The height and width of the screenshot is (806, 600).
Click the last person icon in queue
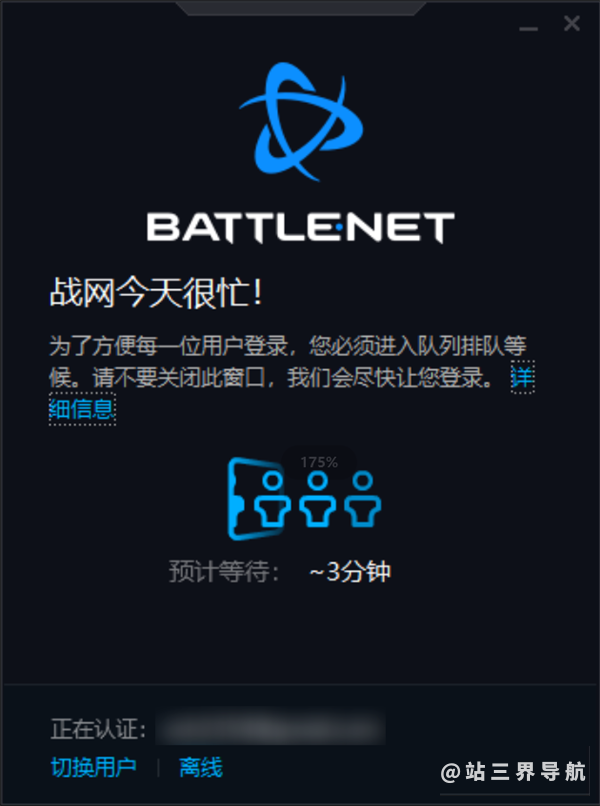(x=363, y=499)
